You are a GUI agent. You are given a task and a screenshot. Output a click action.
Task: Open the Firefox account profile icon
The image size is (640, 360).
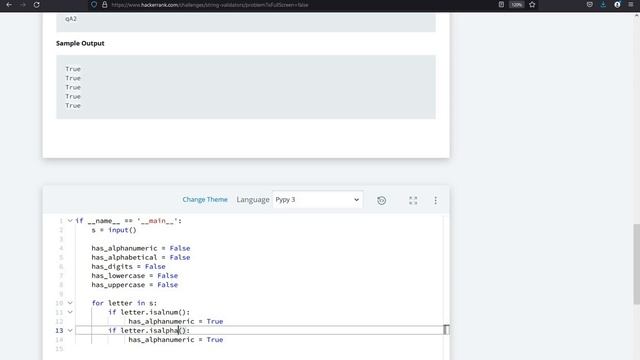click(x=617, y=4)
